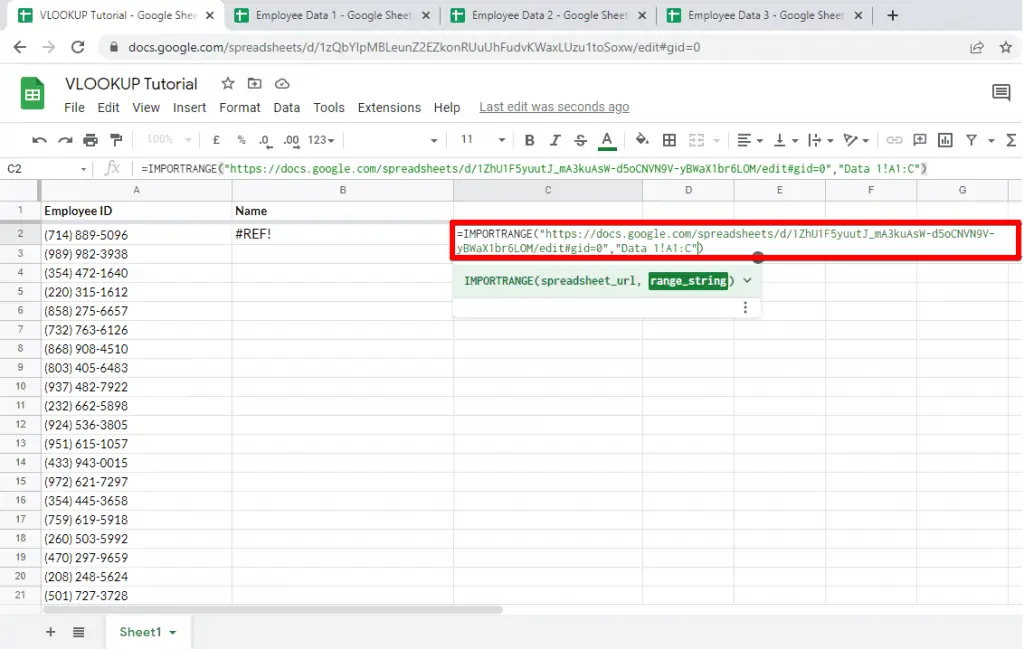Apply currency format using the £ icon

(216, 140)
